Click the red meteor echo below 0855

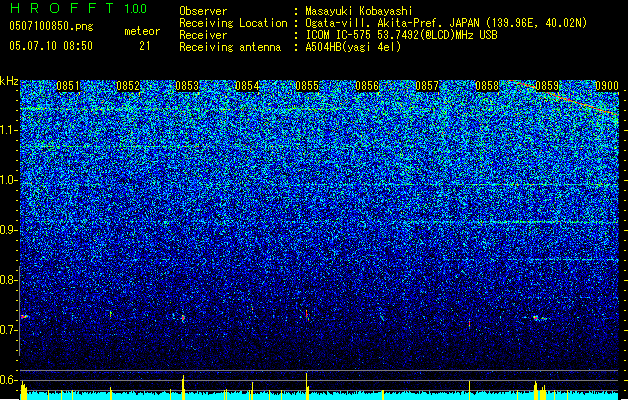click(x=307, y=315)
